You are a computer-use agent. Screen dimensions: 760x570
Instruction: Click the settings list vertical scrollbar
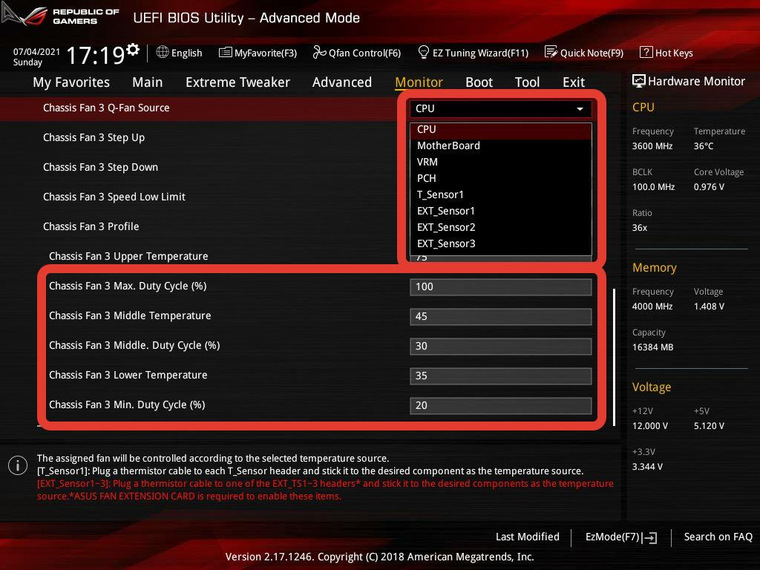click(614, 358)
